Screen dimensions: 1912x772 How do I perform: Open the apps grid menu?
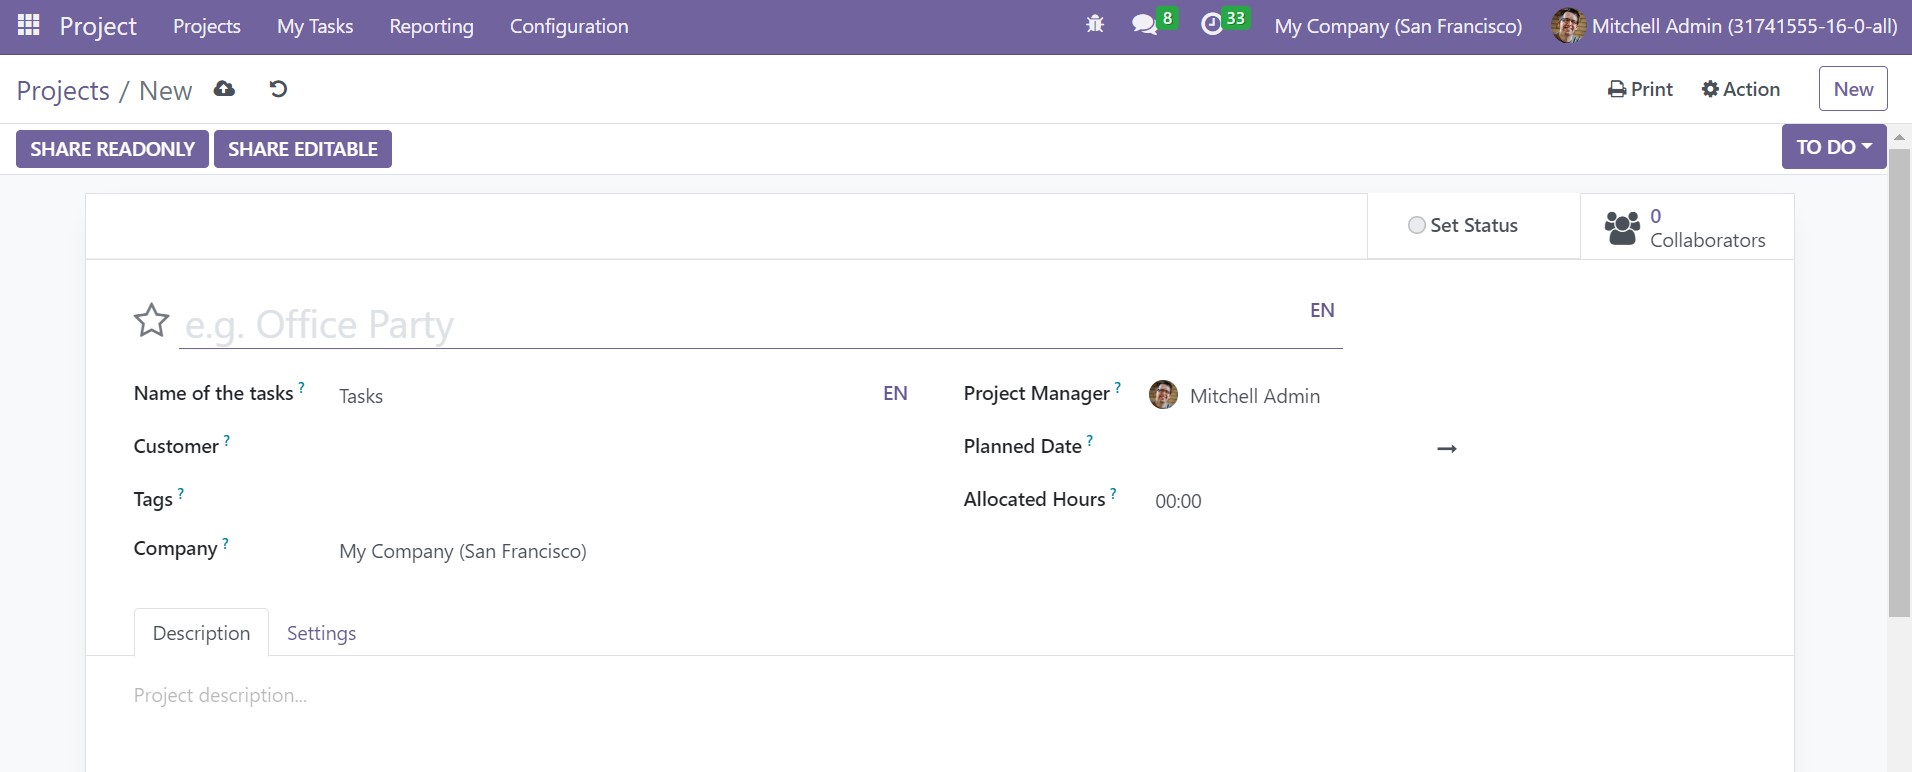point(28,25)
